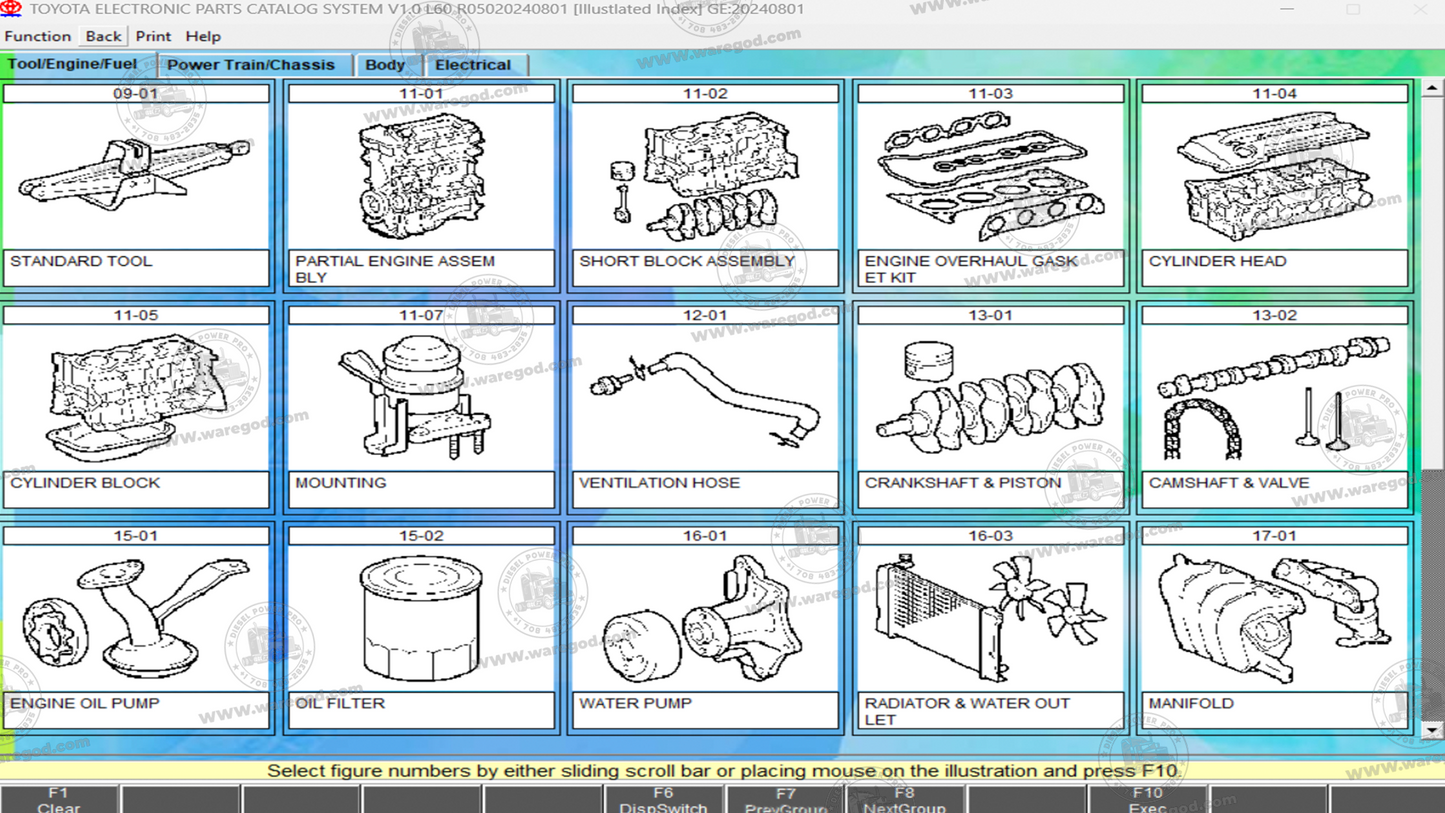
Task: Select the Cylinder Head illustration
Action: tap(1274, 177)
